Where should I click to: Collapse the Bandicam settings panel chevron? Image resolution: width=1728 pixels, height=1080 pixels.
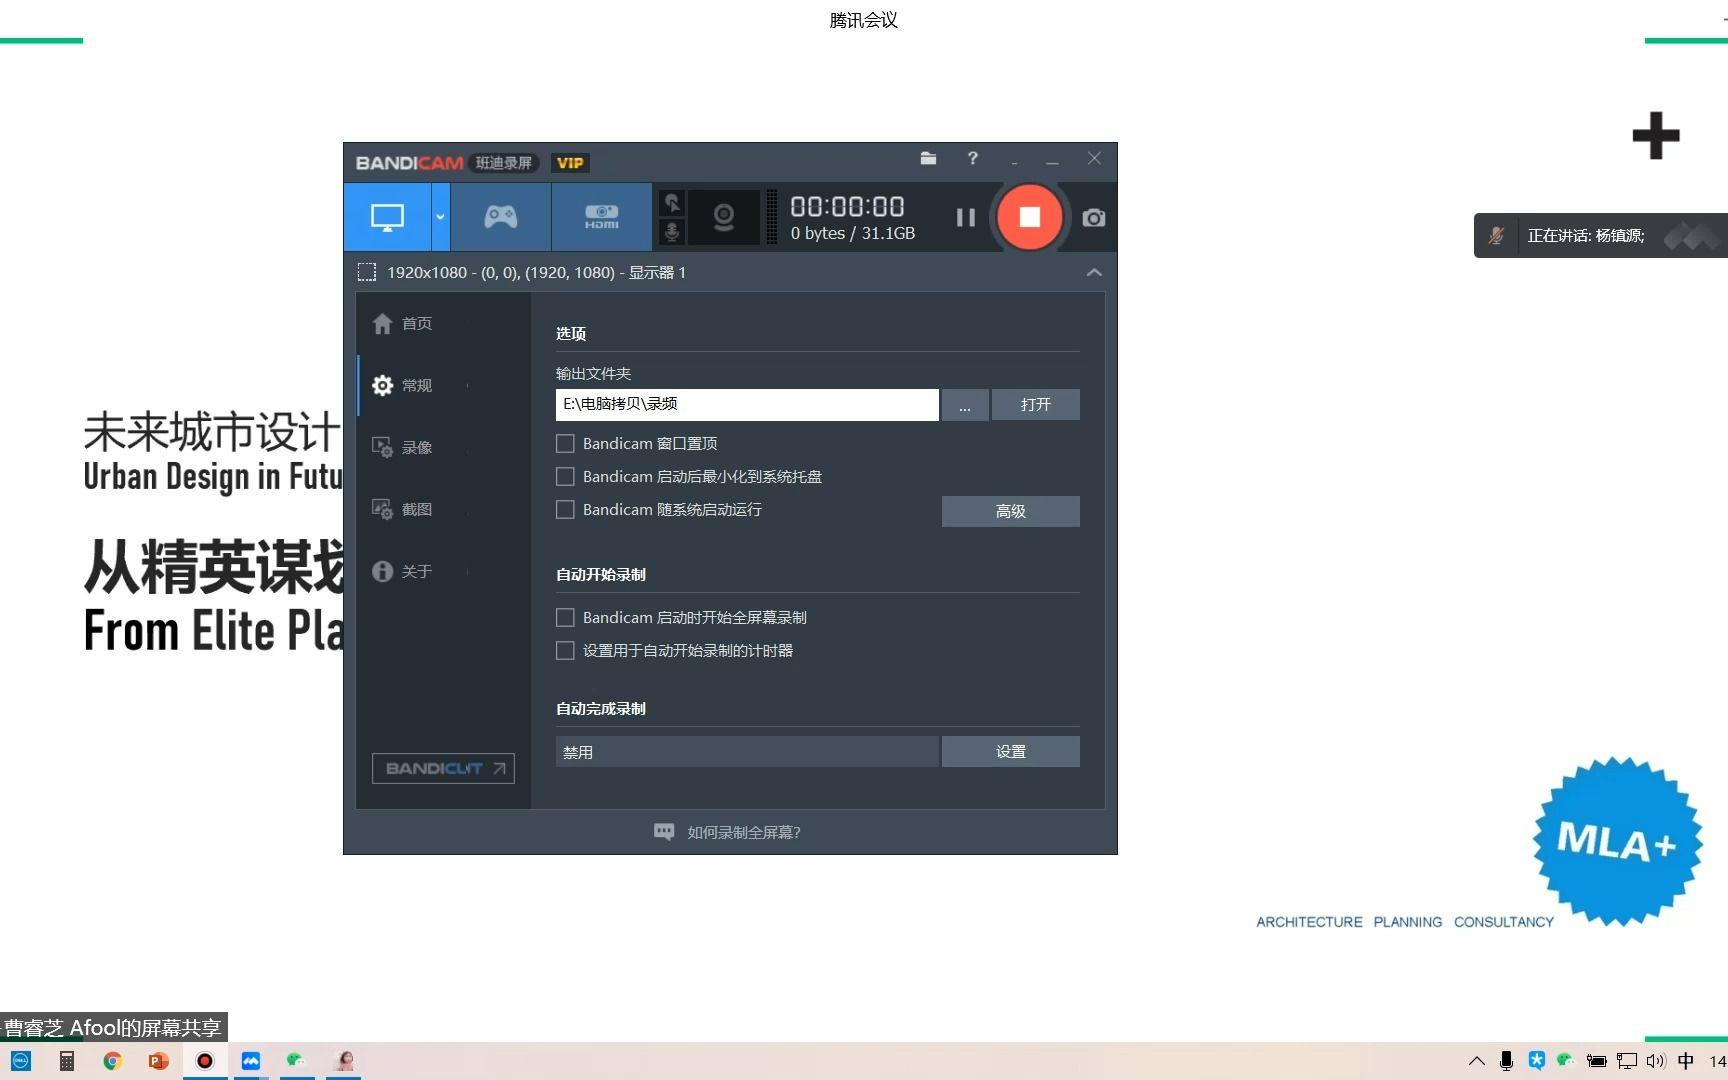pyautogui.click(x=1094, y=272)
